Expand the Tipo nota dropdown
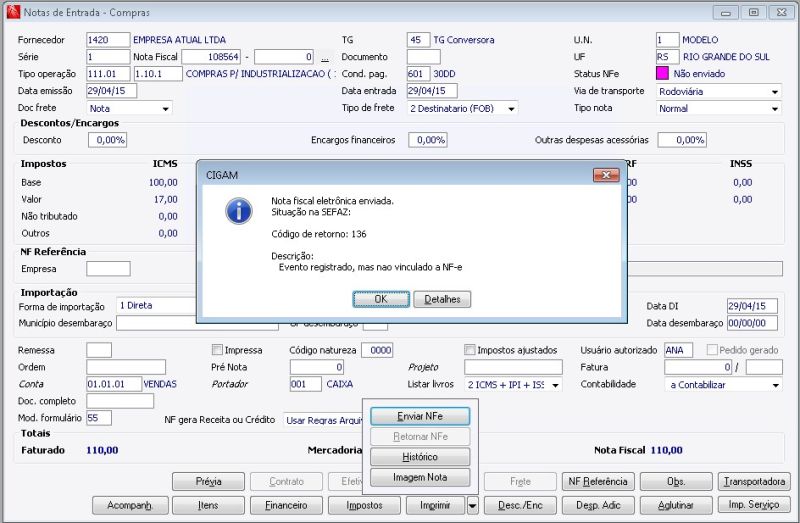 tap(718, 108)
